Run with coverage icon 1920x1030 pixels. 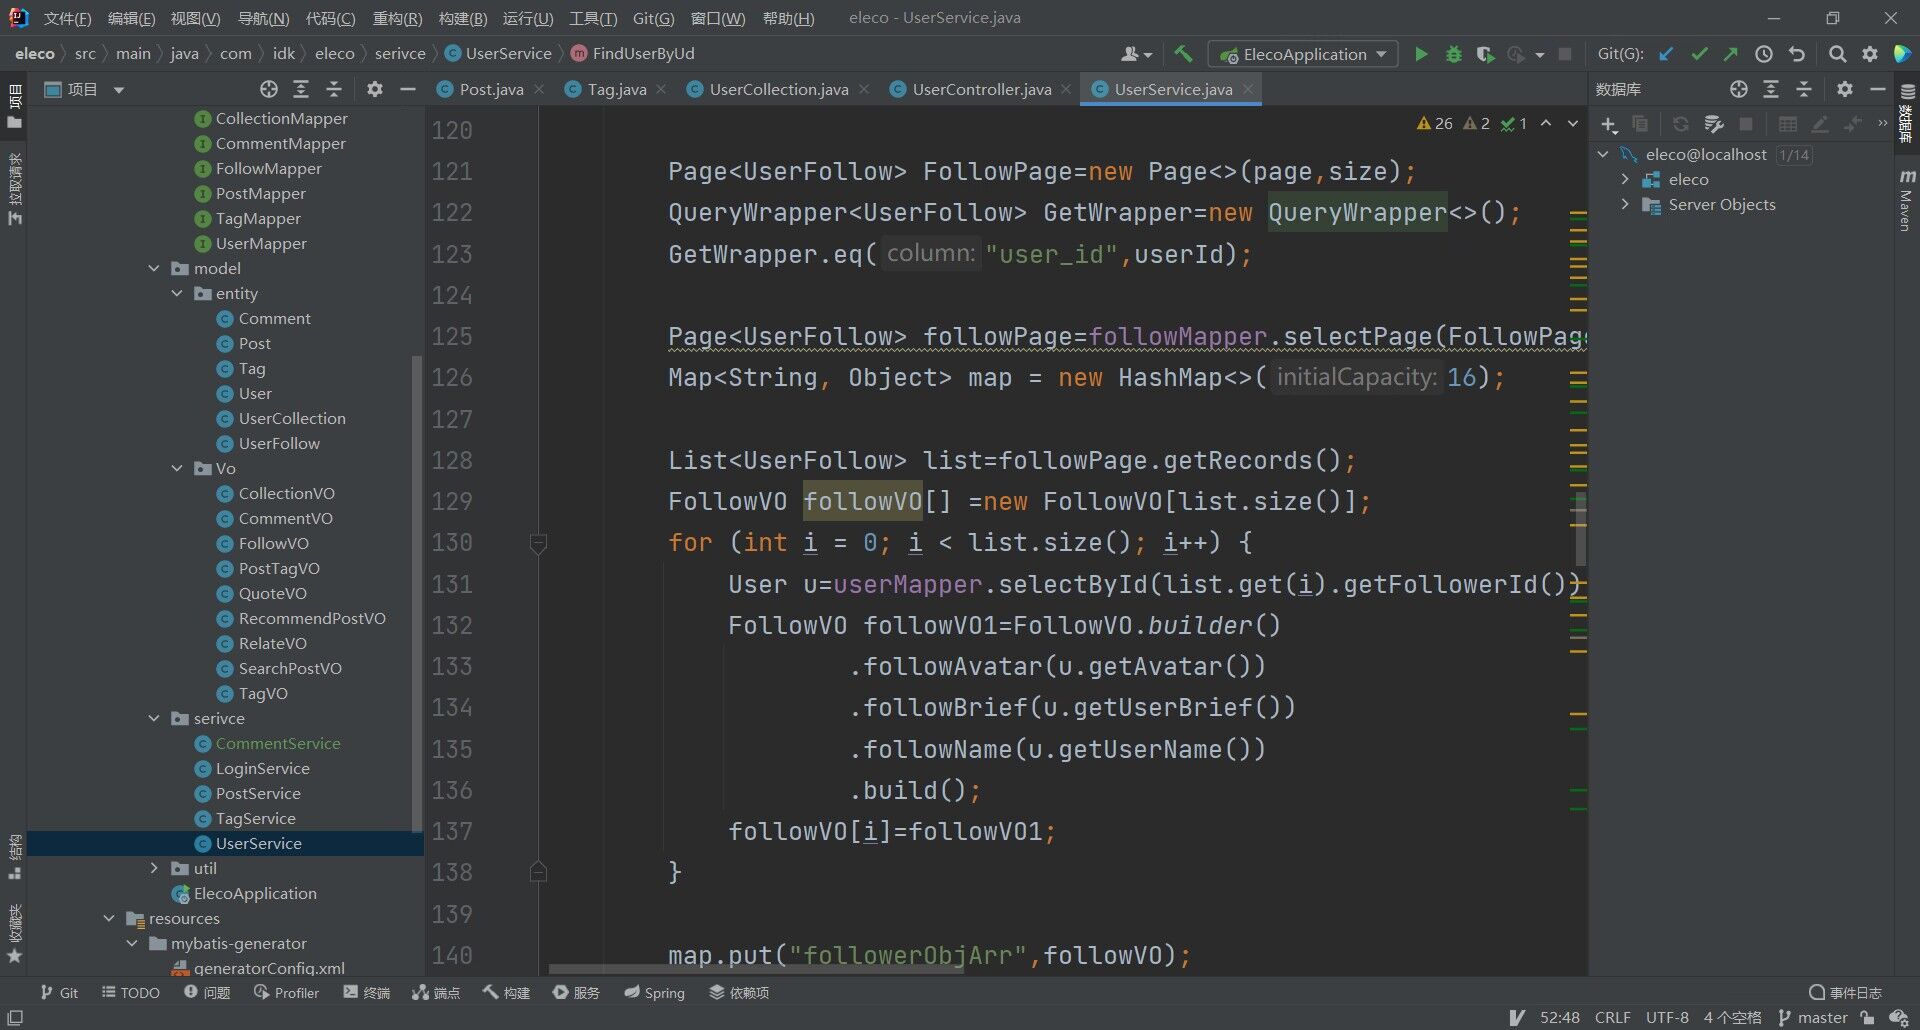(x=1486, y=54)
